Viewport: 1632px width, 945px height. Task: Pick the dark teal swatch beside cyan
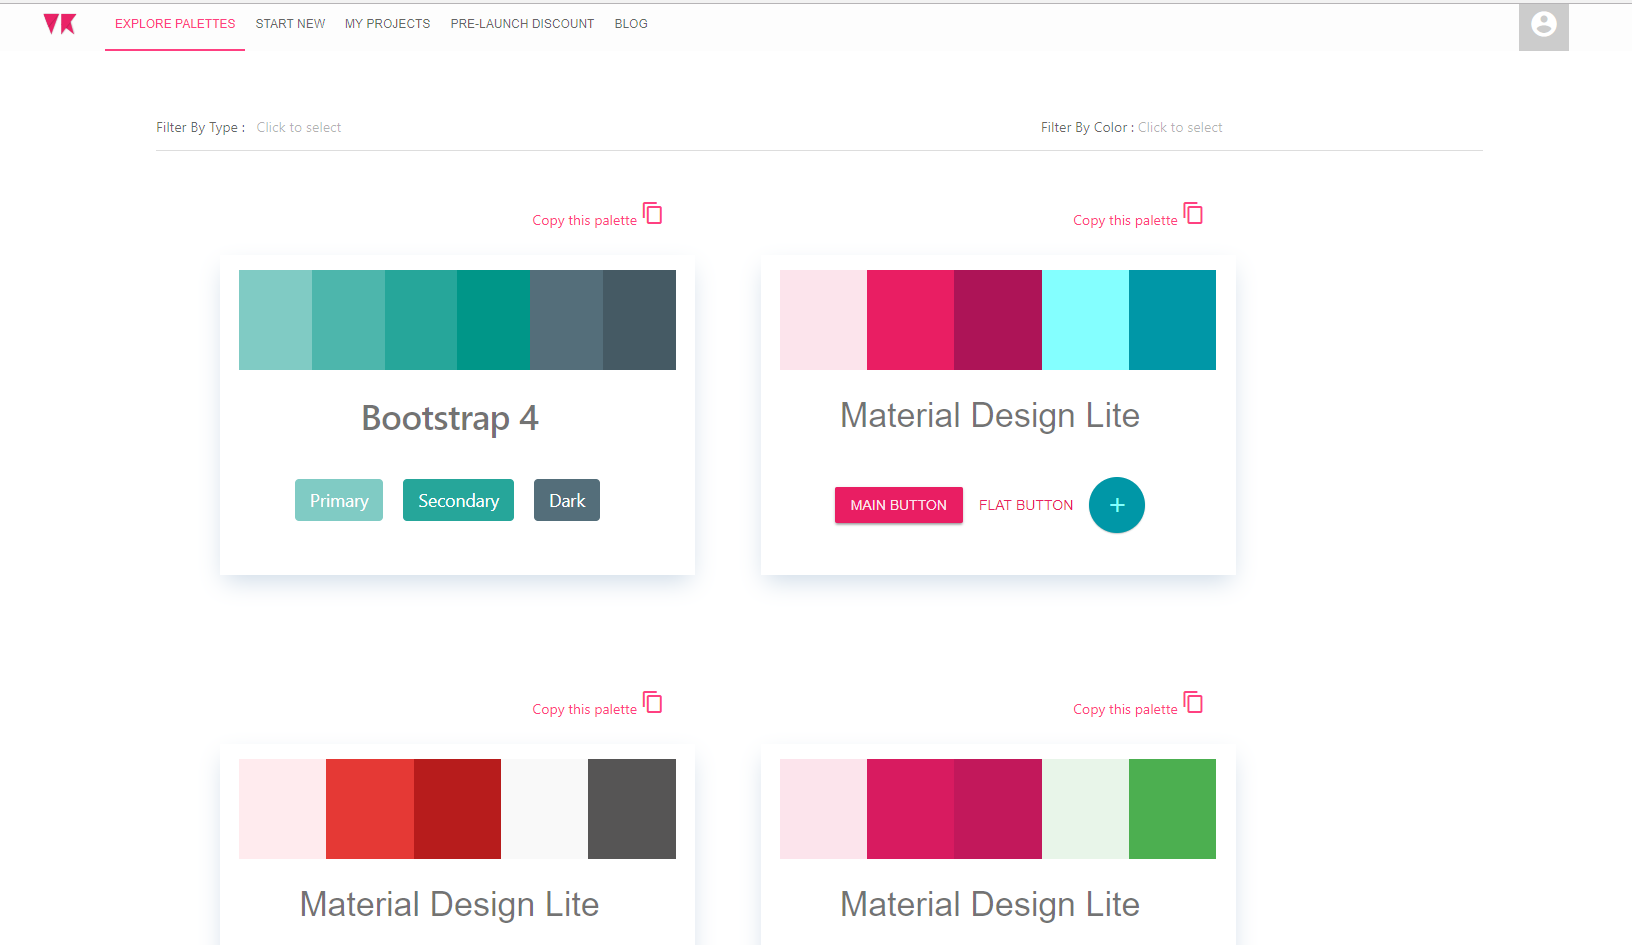(1172, 320)
